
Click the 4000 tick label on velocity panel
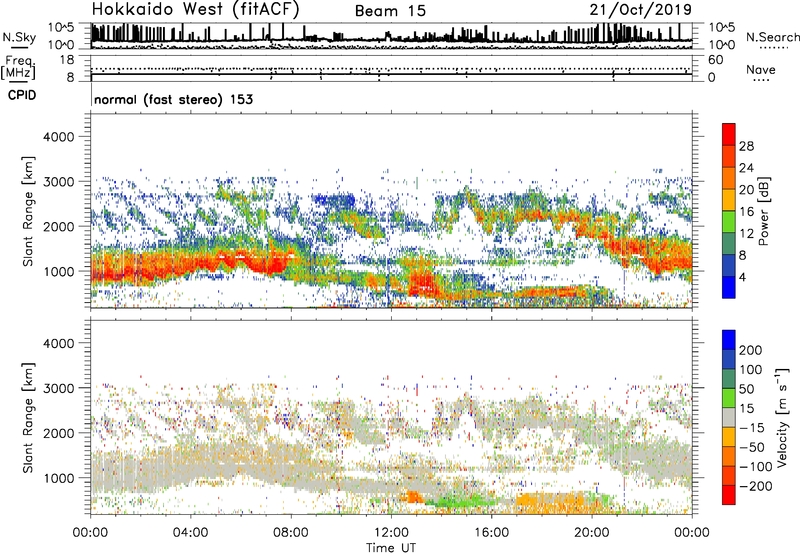[x=58, y=343]
